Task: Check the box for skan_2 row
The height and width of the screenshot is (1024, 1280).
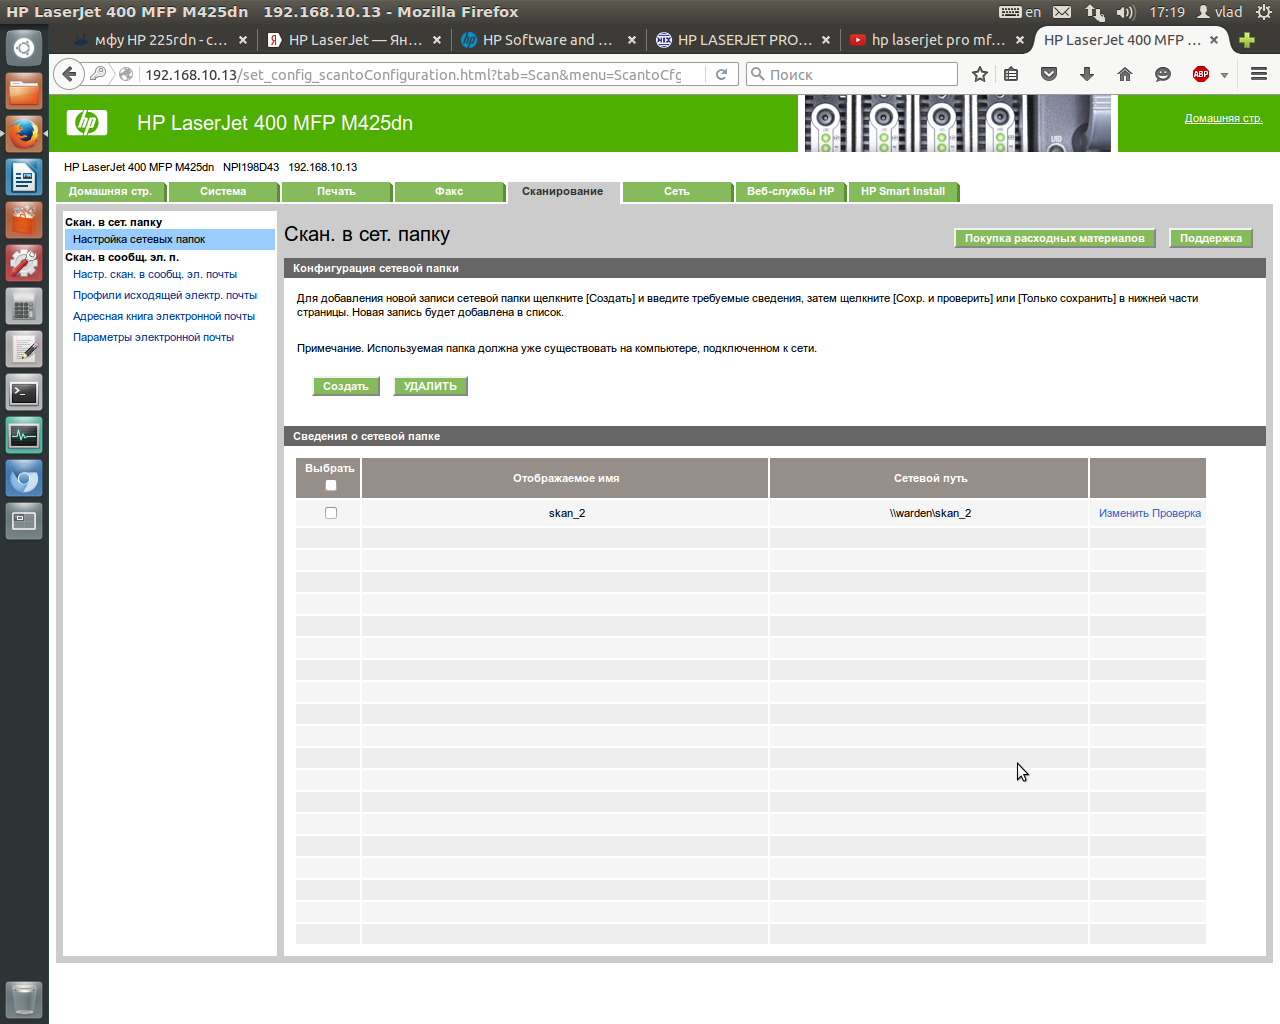Action: point(331,513)
